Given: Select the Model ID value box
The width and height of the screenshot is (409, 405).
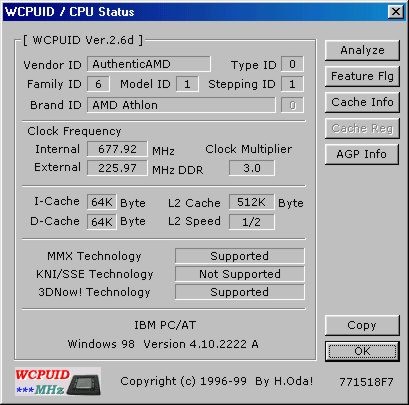Looking at the screenshot, I should tap(187, 84).
